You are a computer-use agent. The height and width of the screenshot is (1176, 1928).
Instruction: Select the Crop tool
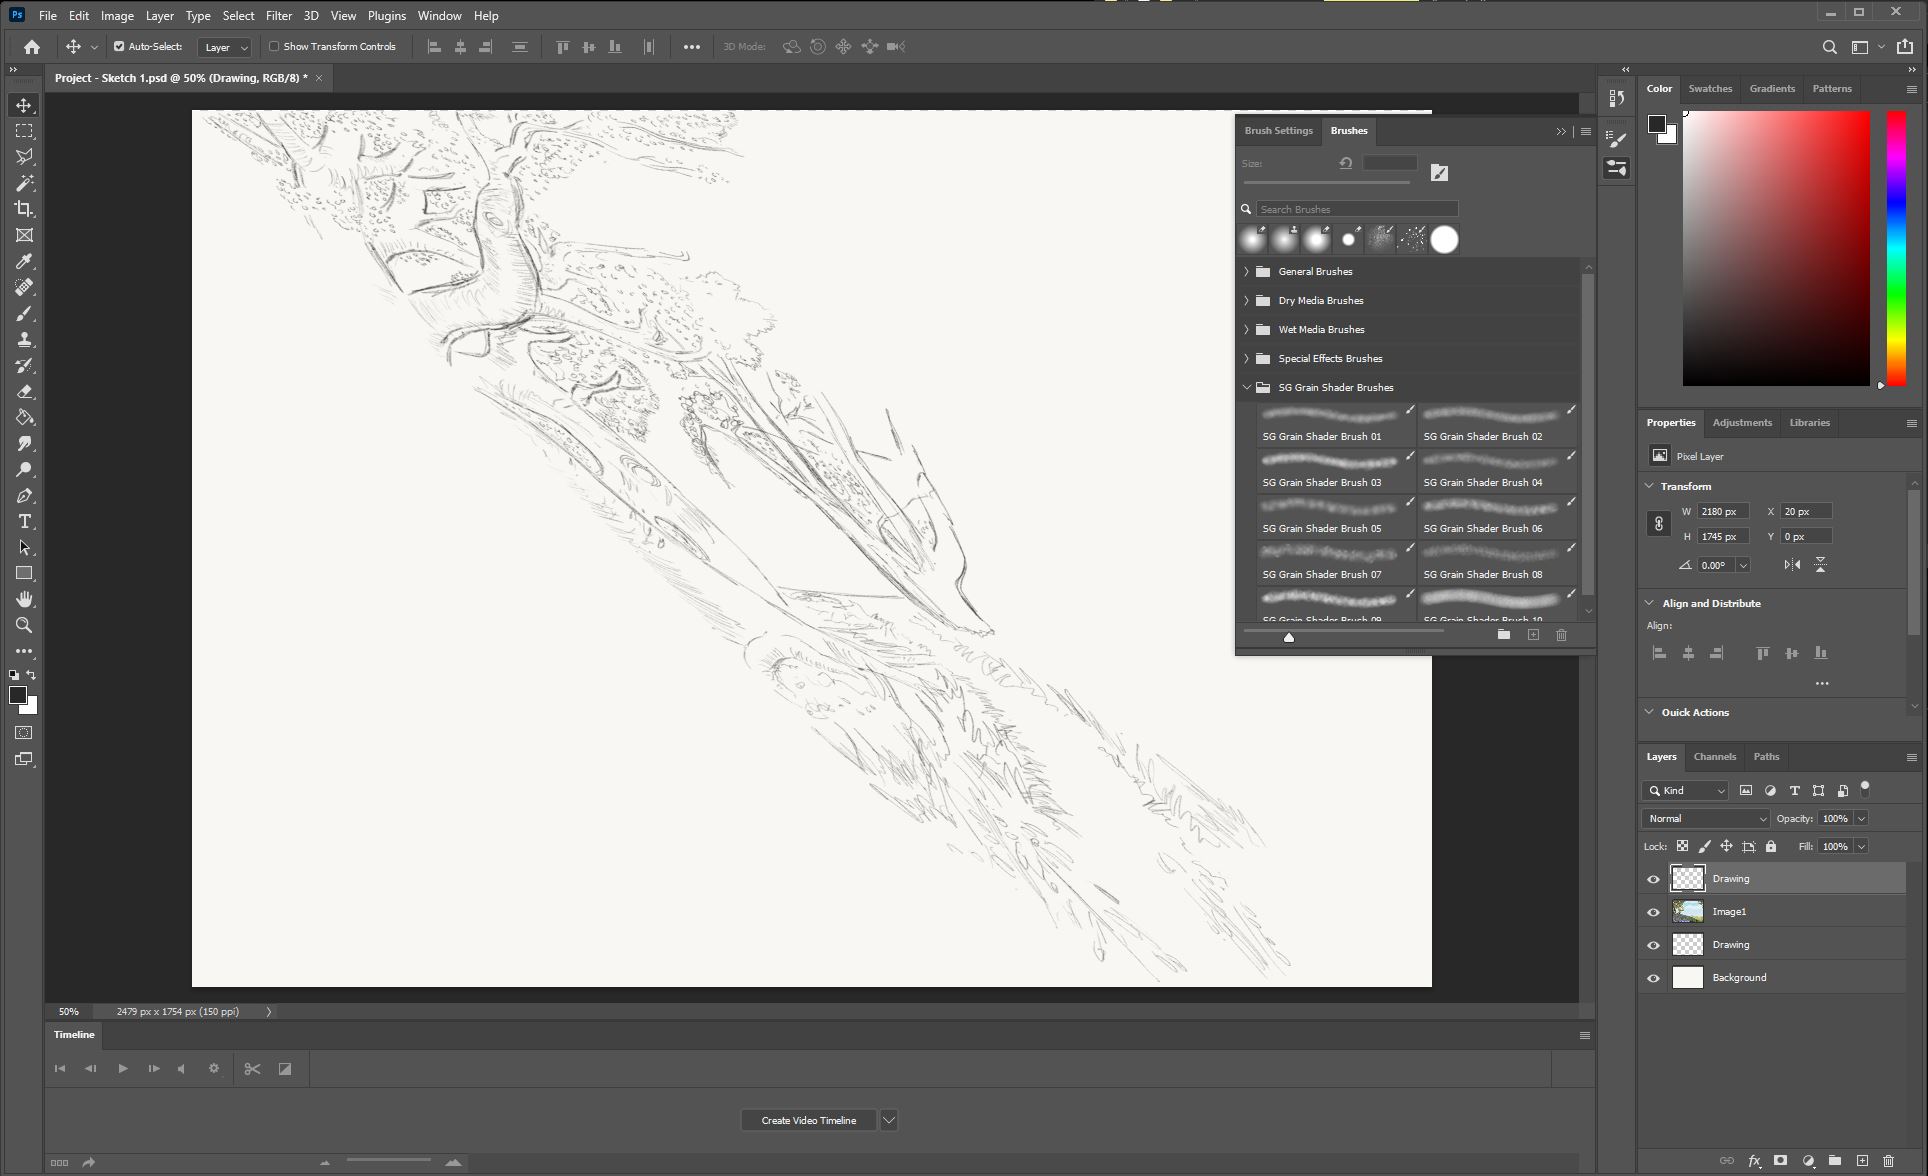click(x=25, y=209)
